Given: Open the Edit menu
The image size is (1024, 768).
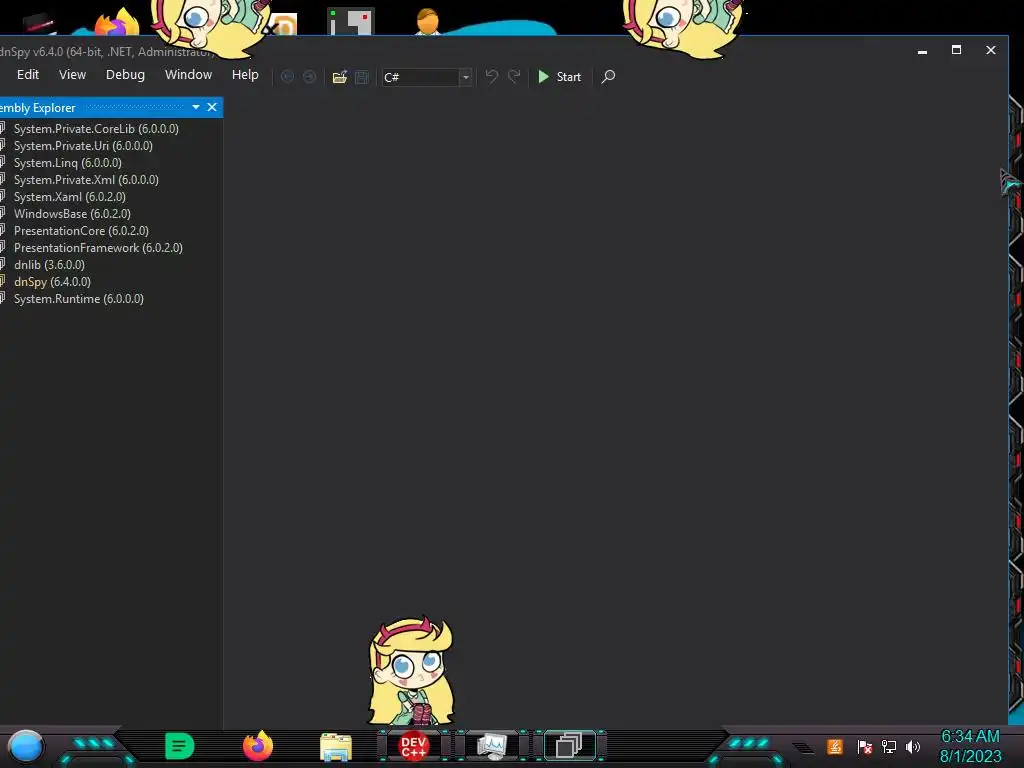Looking at the screenshot, I should 27,75.
